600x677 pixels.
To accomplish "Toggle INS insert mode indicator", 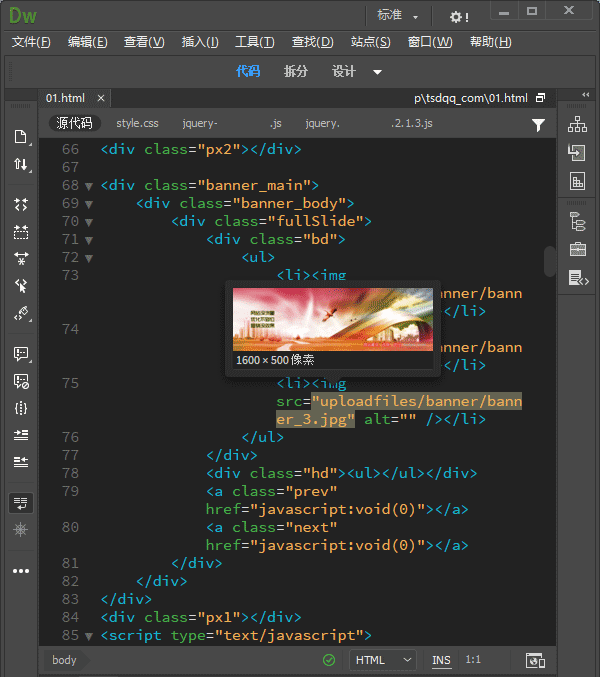I will click(441, 660).
